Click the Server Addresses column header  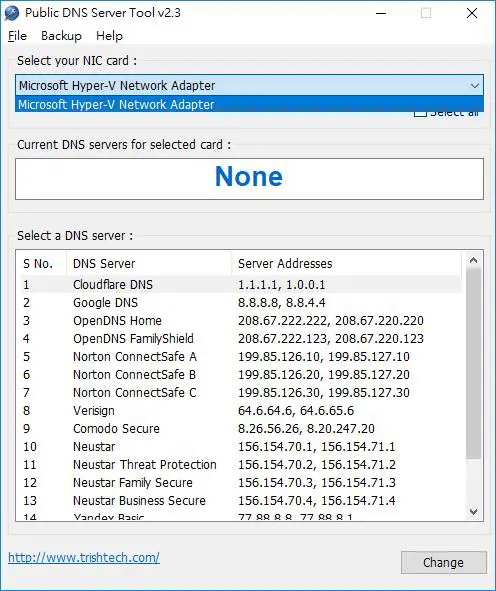(346, 263)
